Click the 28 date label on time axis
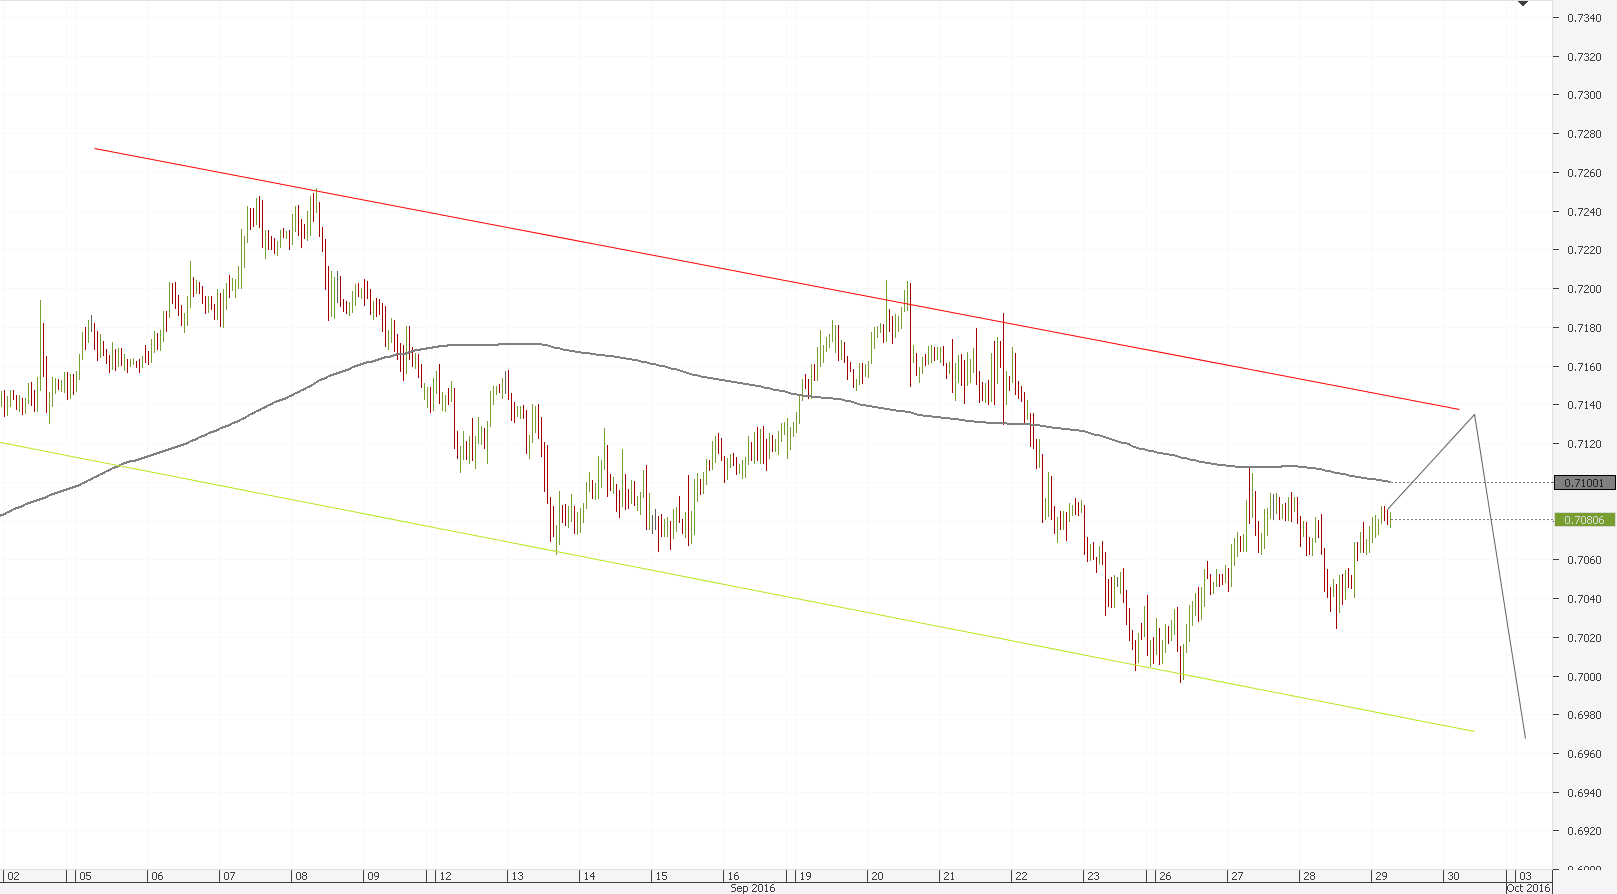Screen dimensions: 1617x894 pos(1309,876)
